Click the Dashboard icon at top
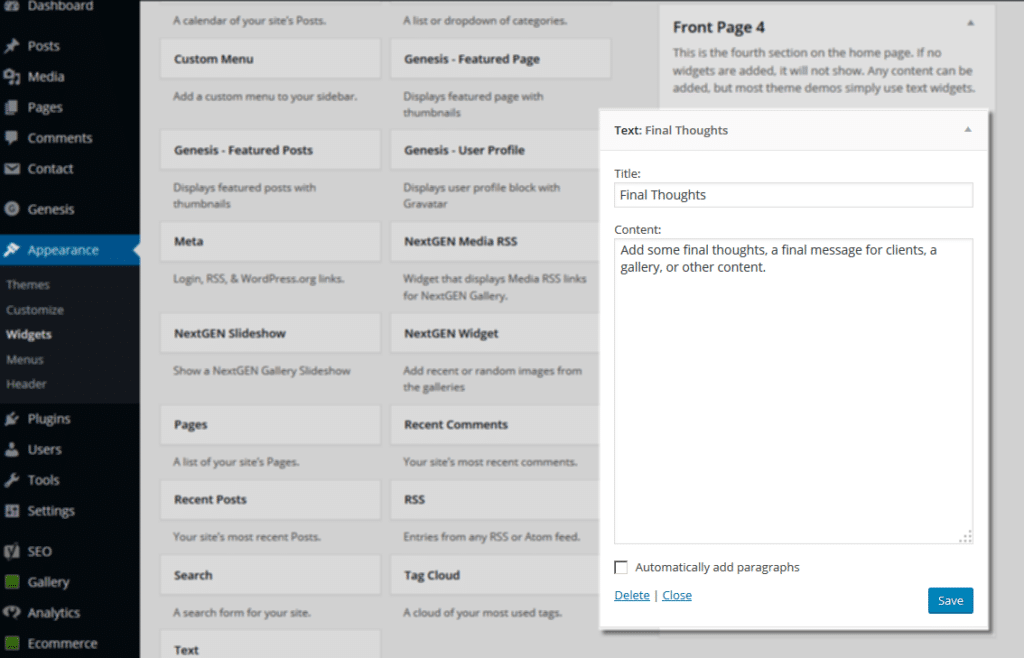The height and width of the screenshot is (658, 1024). 12,5
